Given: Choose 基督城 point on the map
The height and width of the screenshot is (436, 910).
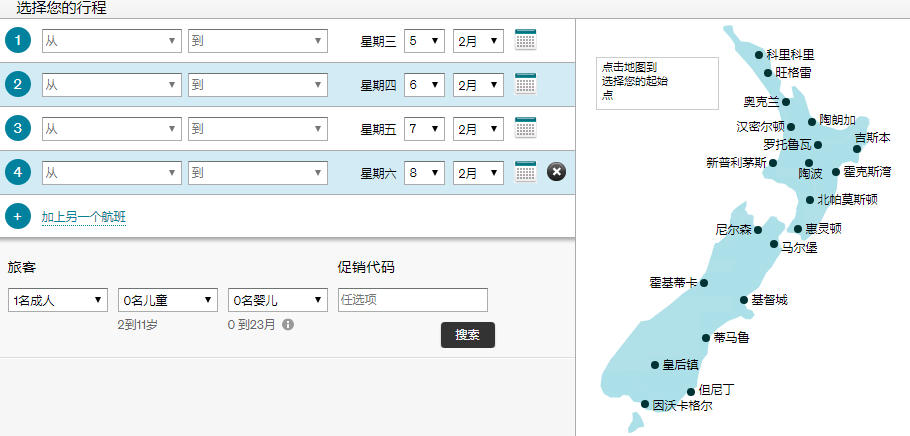Looking at the screenshot, I should pos(743,300).
